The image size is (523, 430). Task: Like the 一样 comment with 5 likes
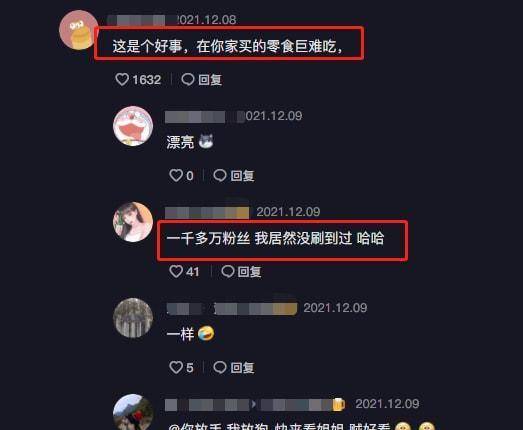176,368
